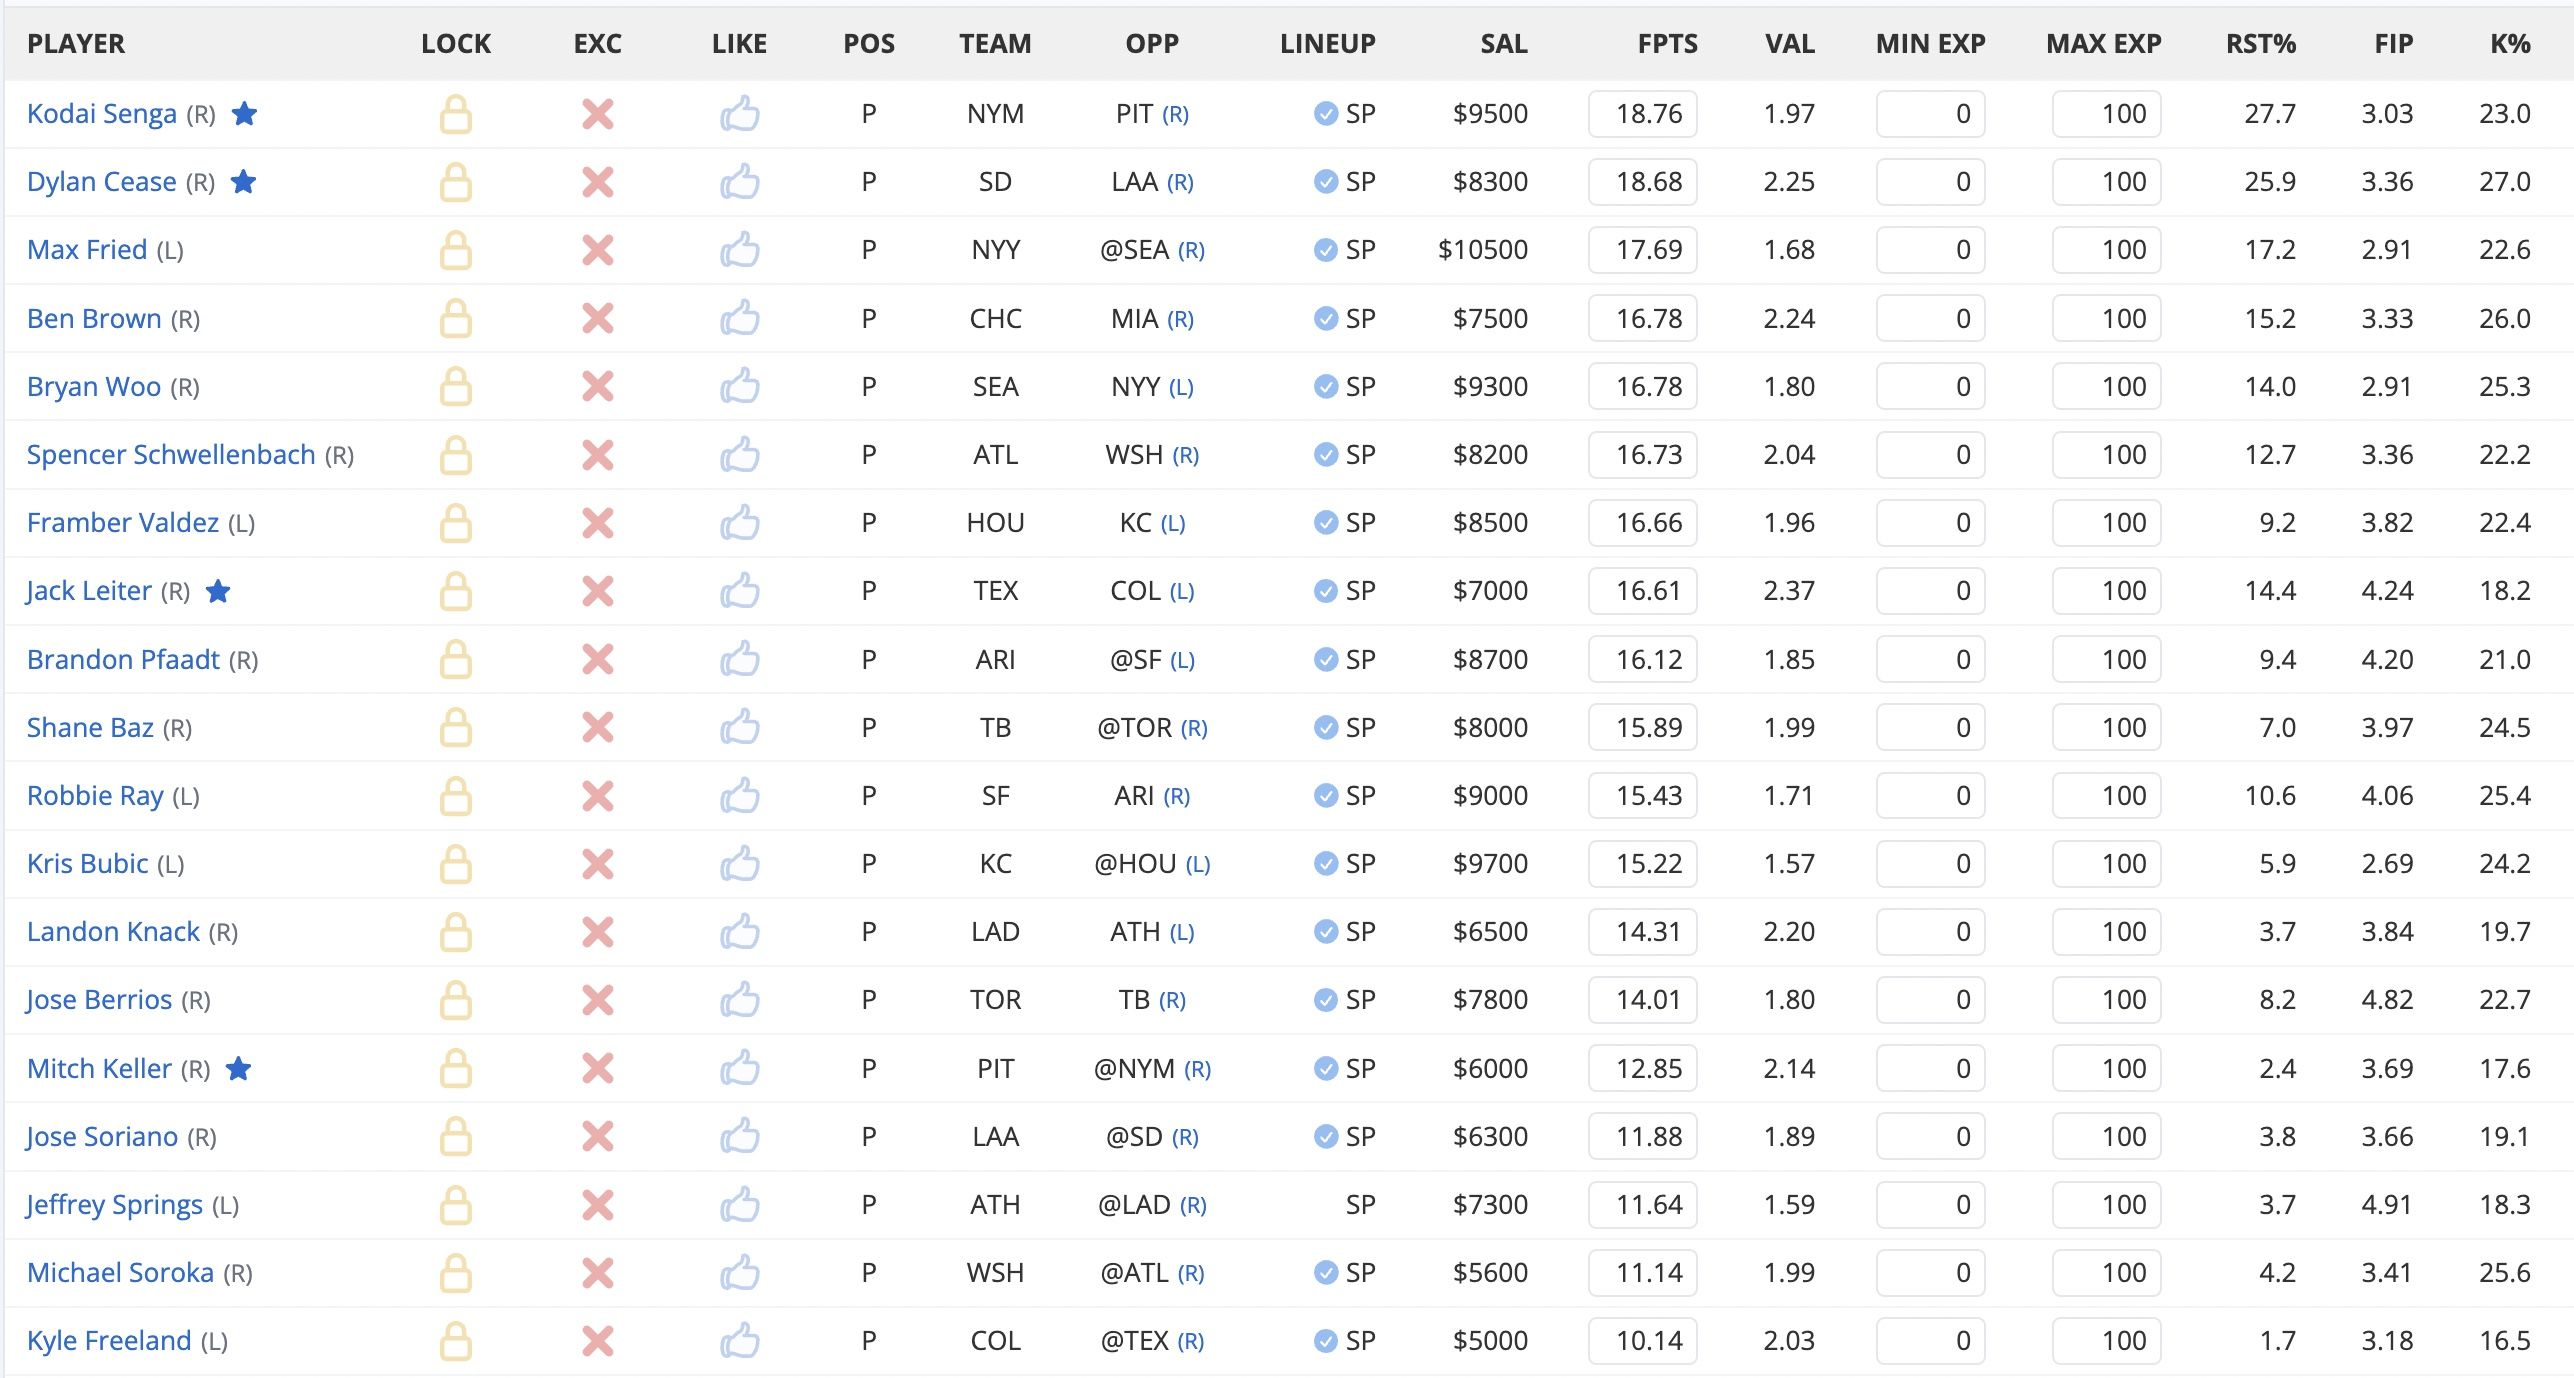This screenshot has height=1378, width=2574.
Task: Like Brandon Pfaadt thumbs-up icon
Action: 740,660
